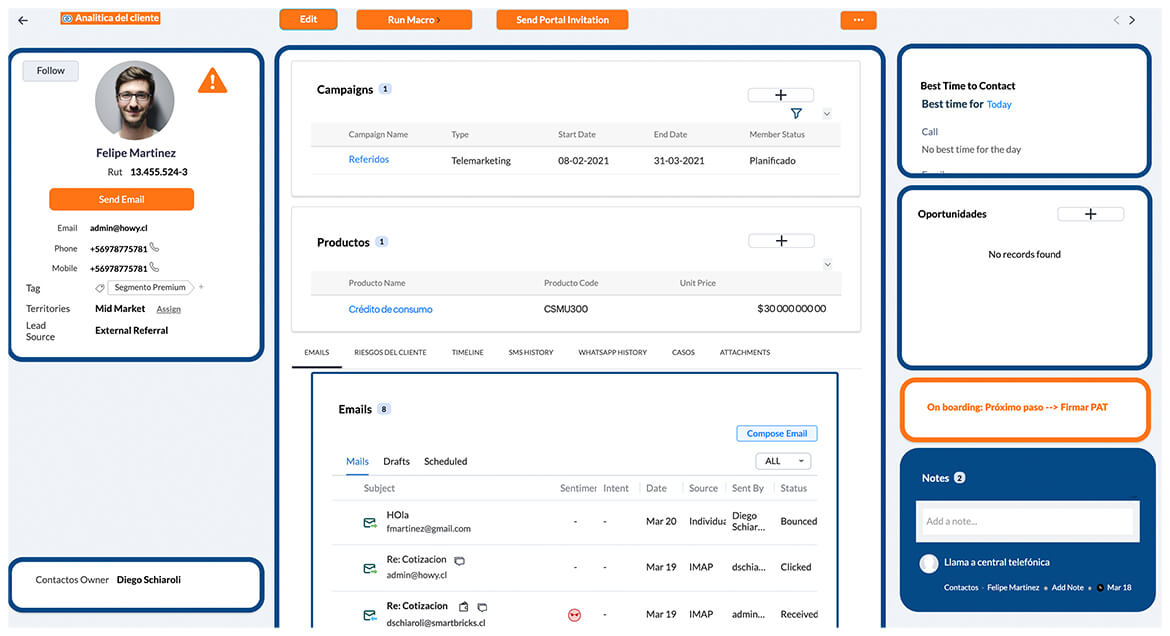Viewport: 1170px width, 636px height.
Task: Open the Timeline tab
Action: click(468, 352)
